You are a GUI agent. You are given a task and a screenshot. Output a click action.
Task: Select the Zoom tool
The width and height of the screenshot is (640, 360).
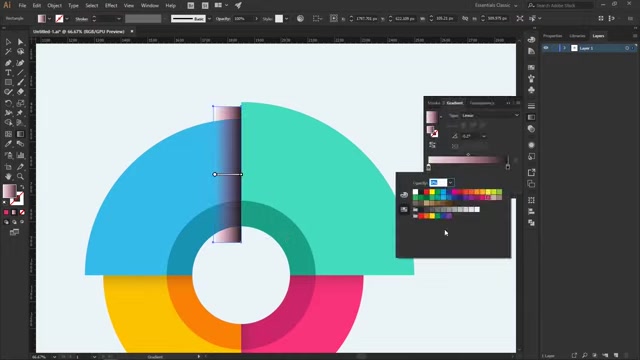pyautogui.click(x=20, y=177)
